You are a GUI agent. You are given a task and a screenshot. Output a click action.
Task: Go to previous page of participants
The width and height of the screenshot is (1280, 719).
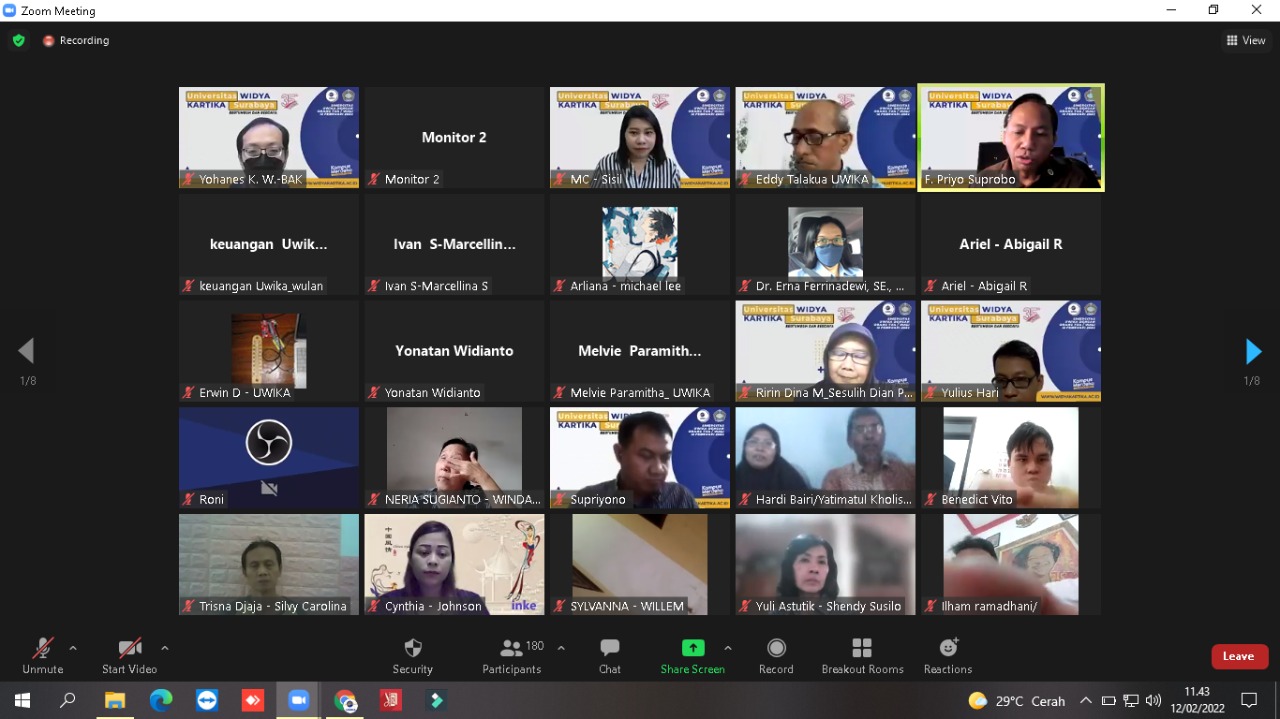coord(27,351)
